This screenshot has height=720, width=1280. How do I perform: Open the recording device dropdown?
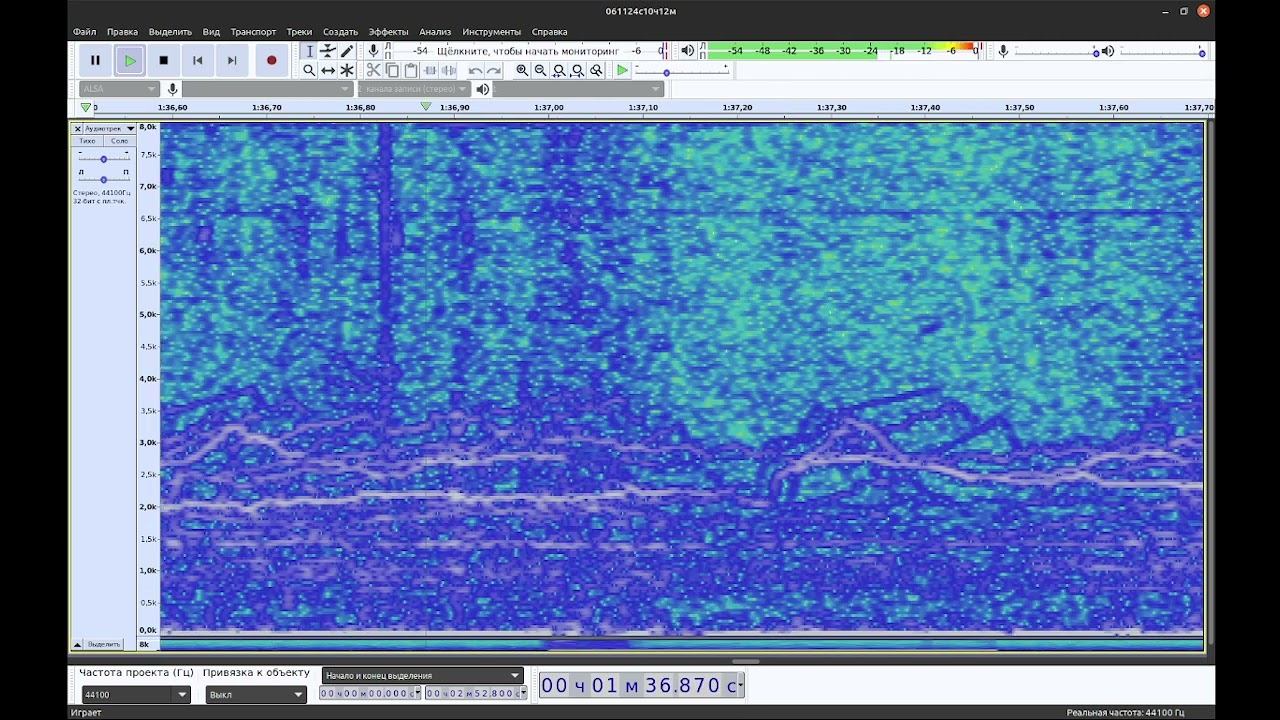tap(267, 89)
